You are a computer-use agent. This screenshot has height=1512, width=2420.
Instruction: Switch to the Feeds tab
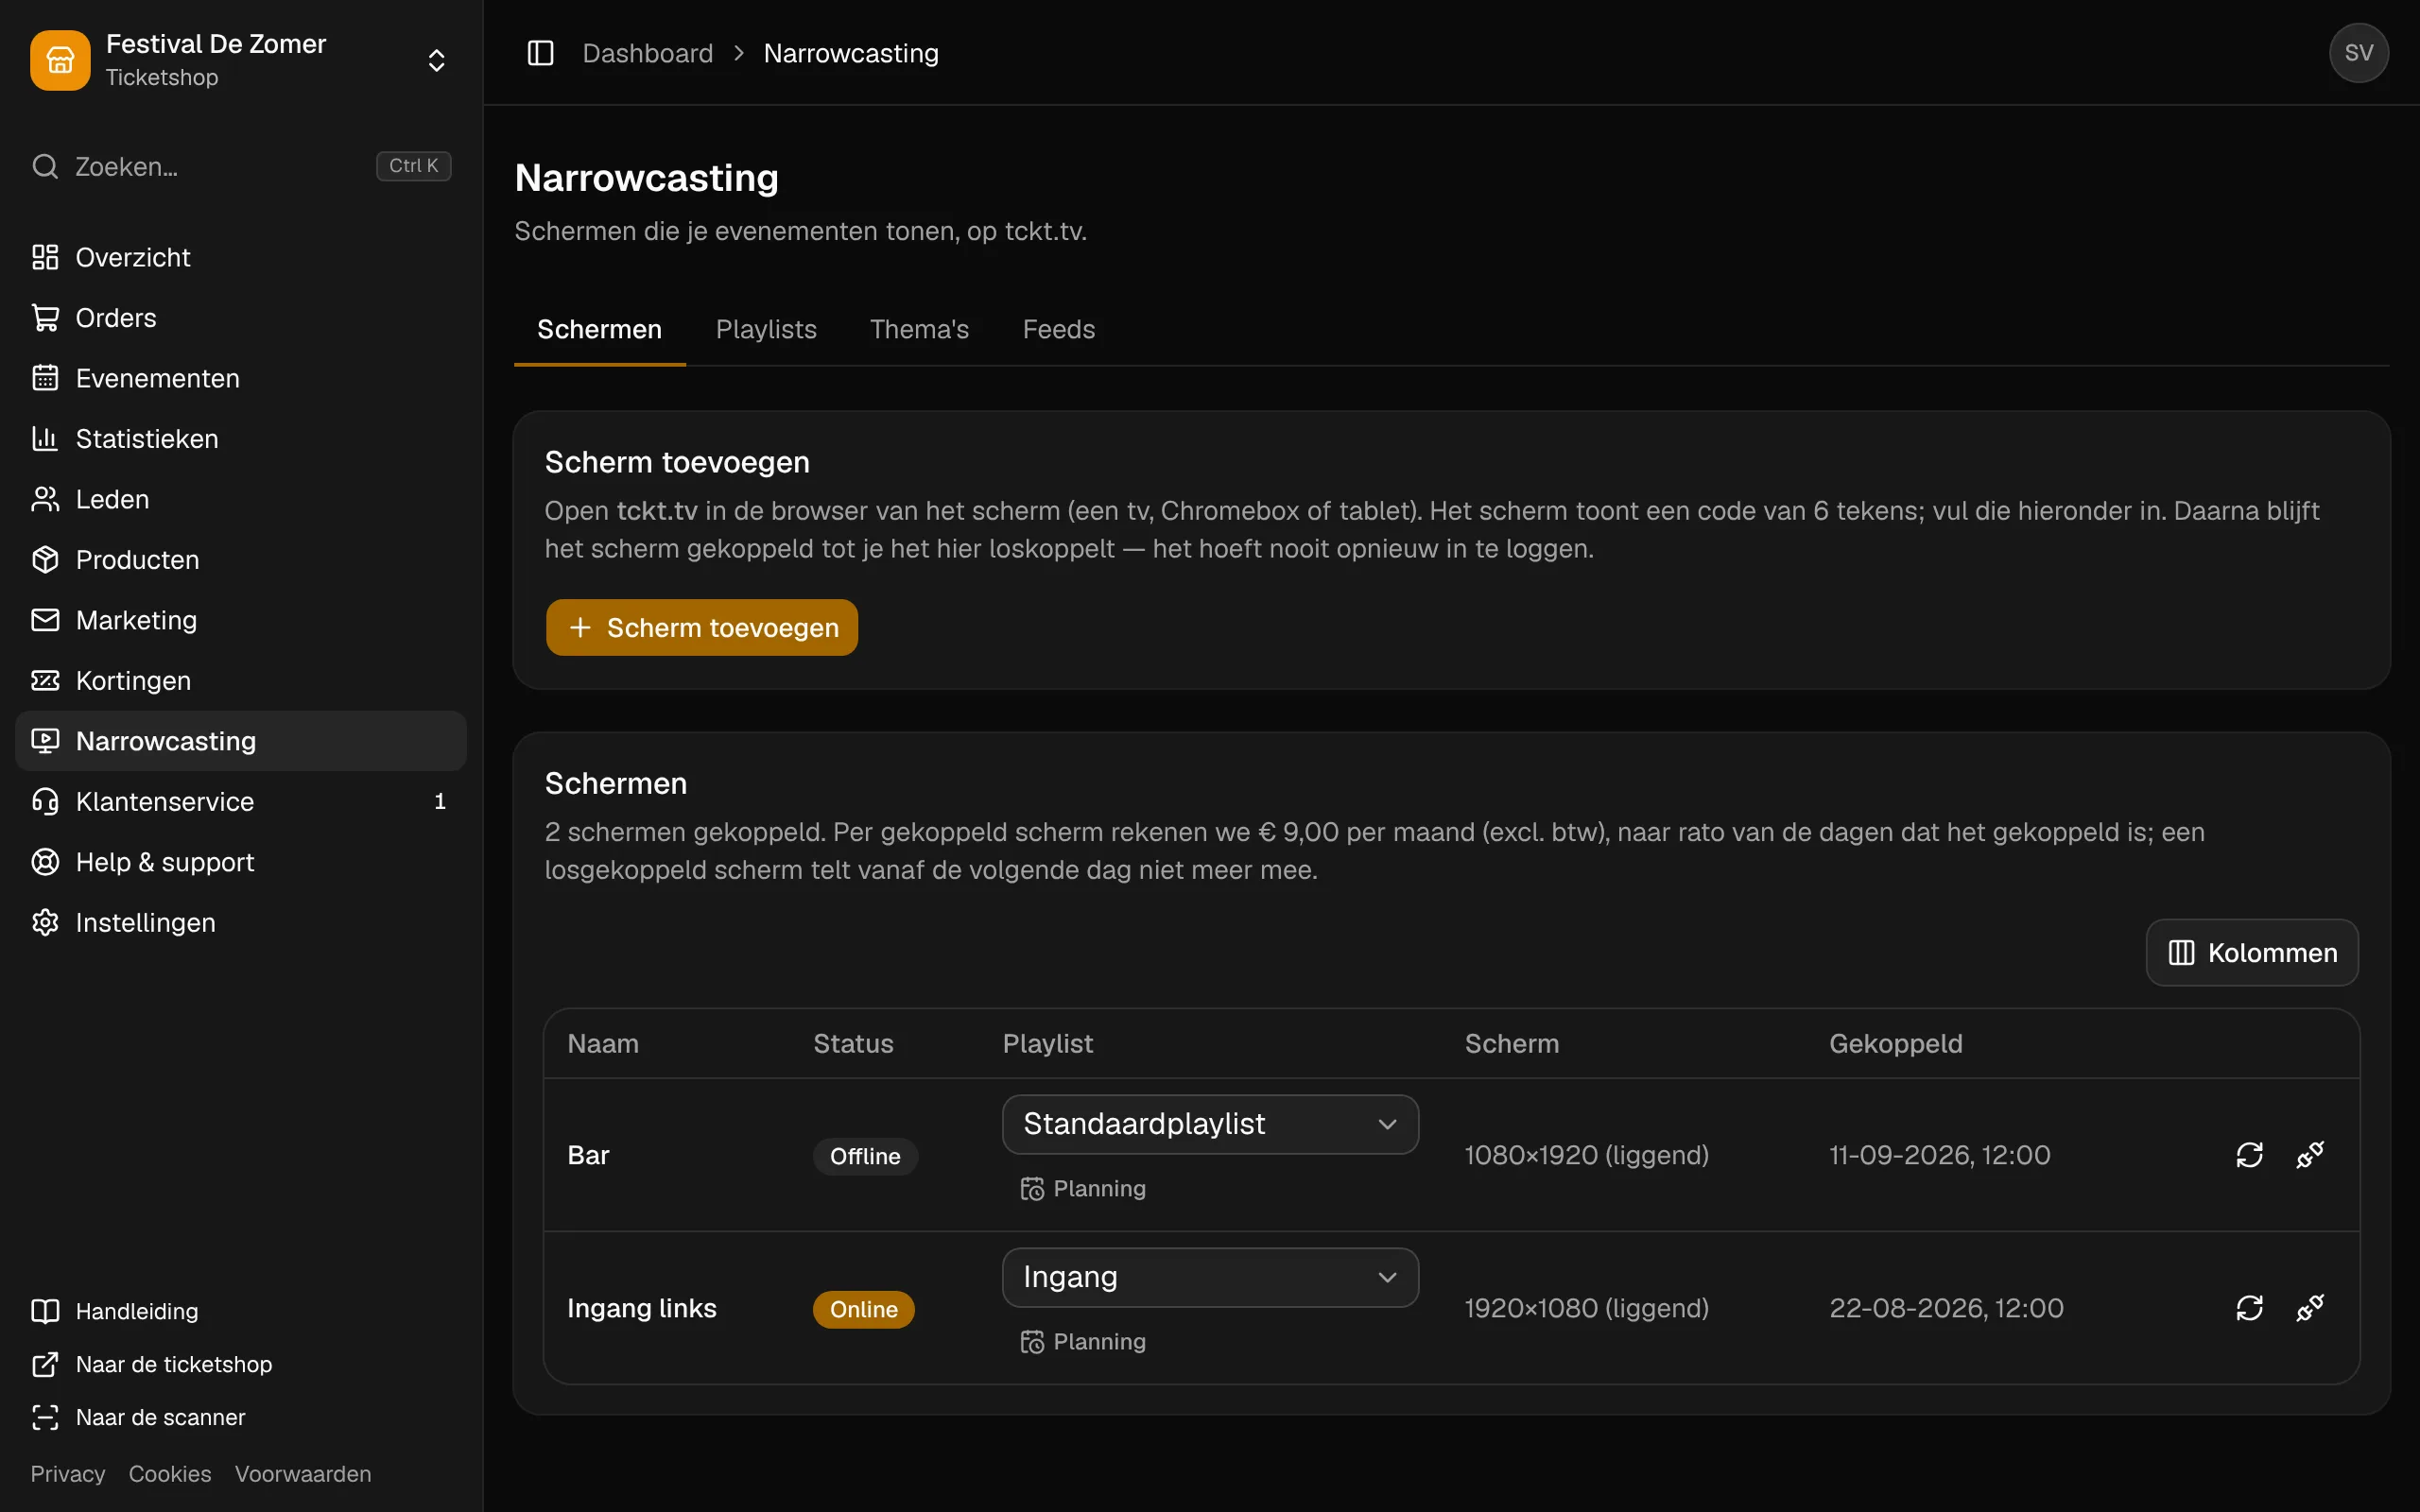[1058, 330]
